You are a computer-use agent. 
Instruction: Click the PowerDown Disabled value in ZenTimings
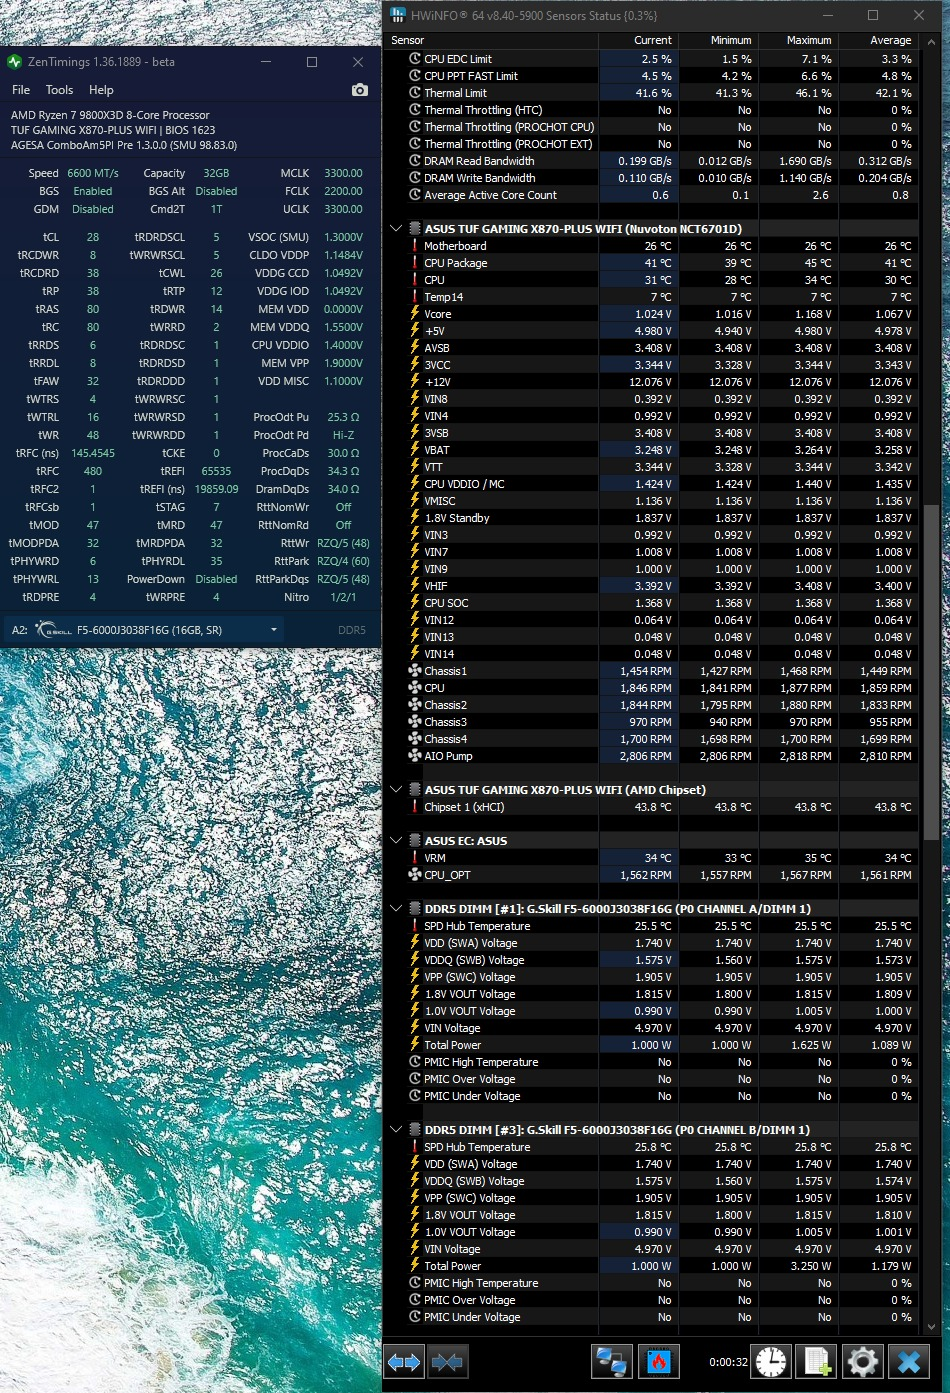[x=216, y=579]
